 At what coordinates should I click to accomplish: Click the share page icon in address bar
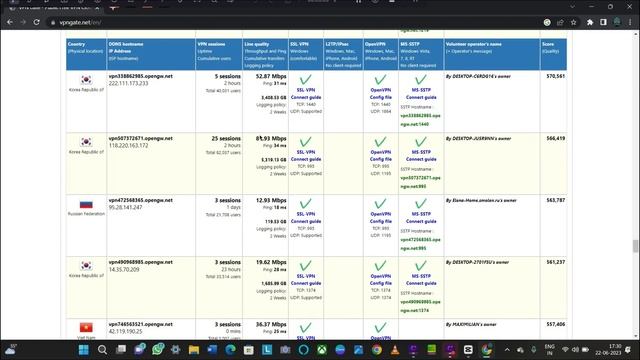tap(560, 22)
